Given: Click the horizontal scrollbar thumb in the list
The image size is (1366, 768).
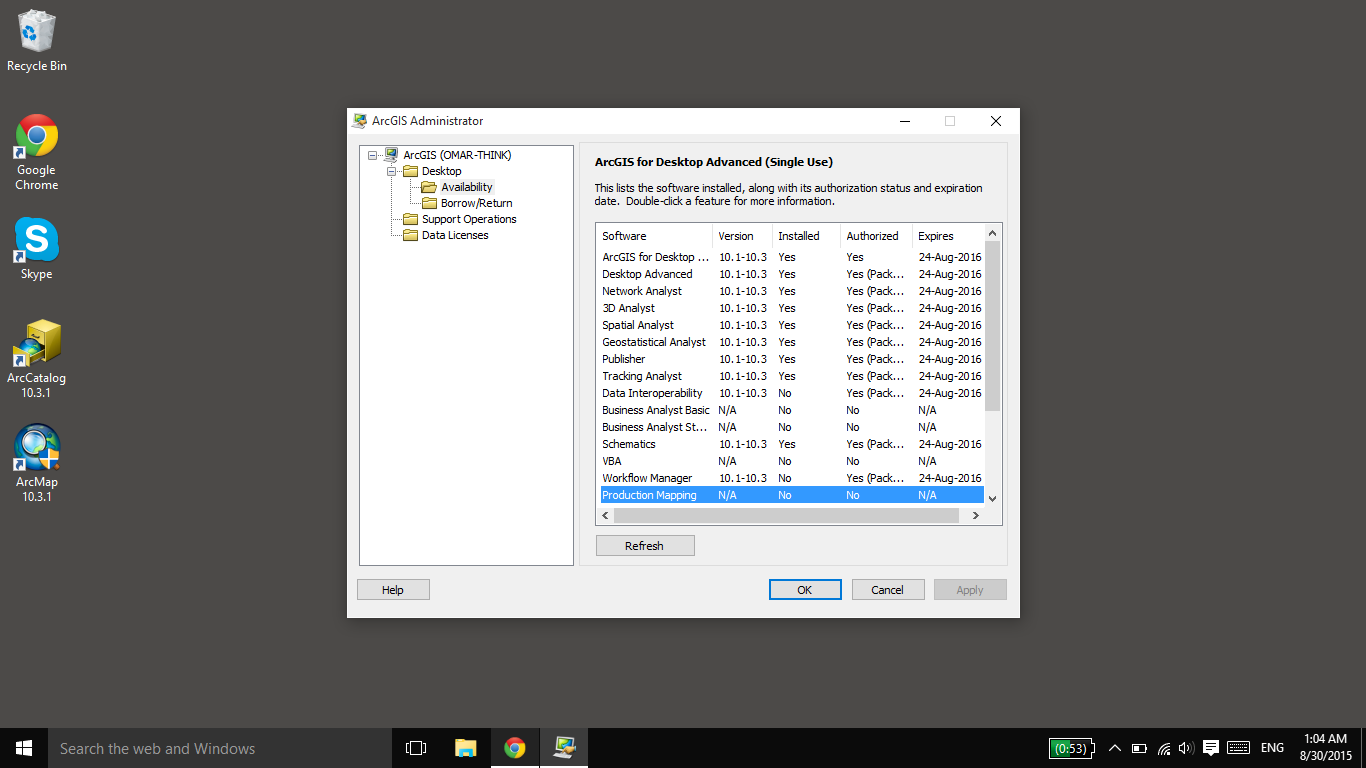Looking at the screenshot, I should (785, 515).
